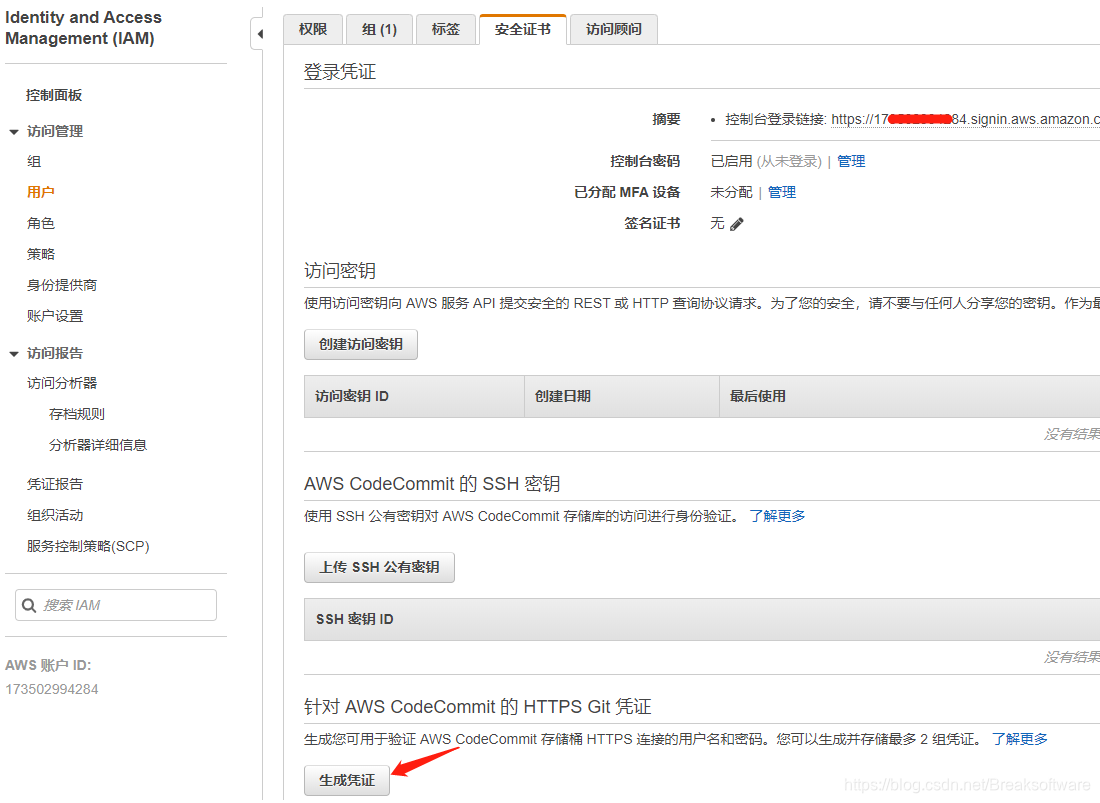Edit the 签名证书 with pencil icon

pyautogui.click(x=737, y=224)
